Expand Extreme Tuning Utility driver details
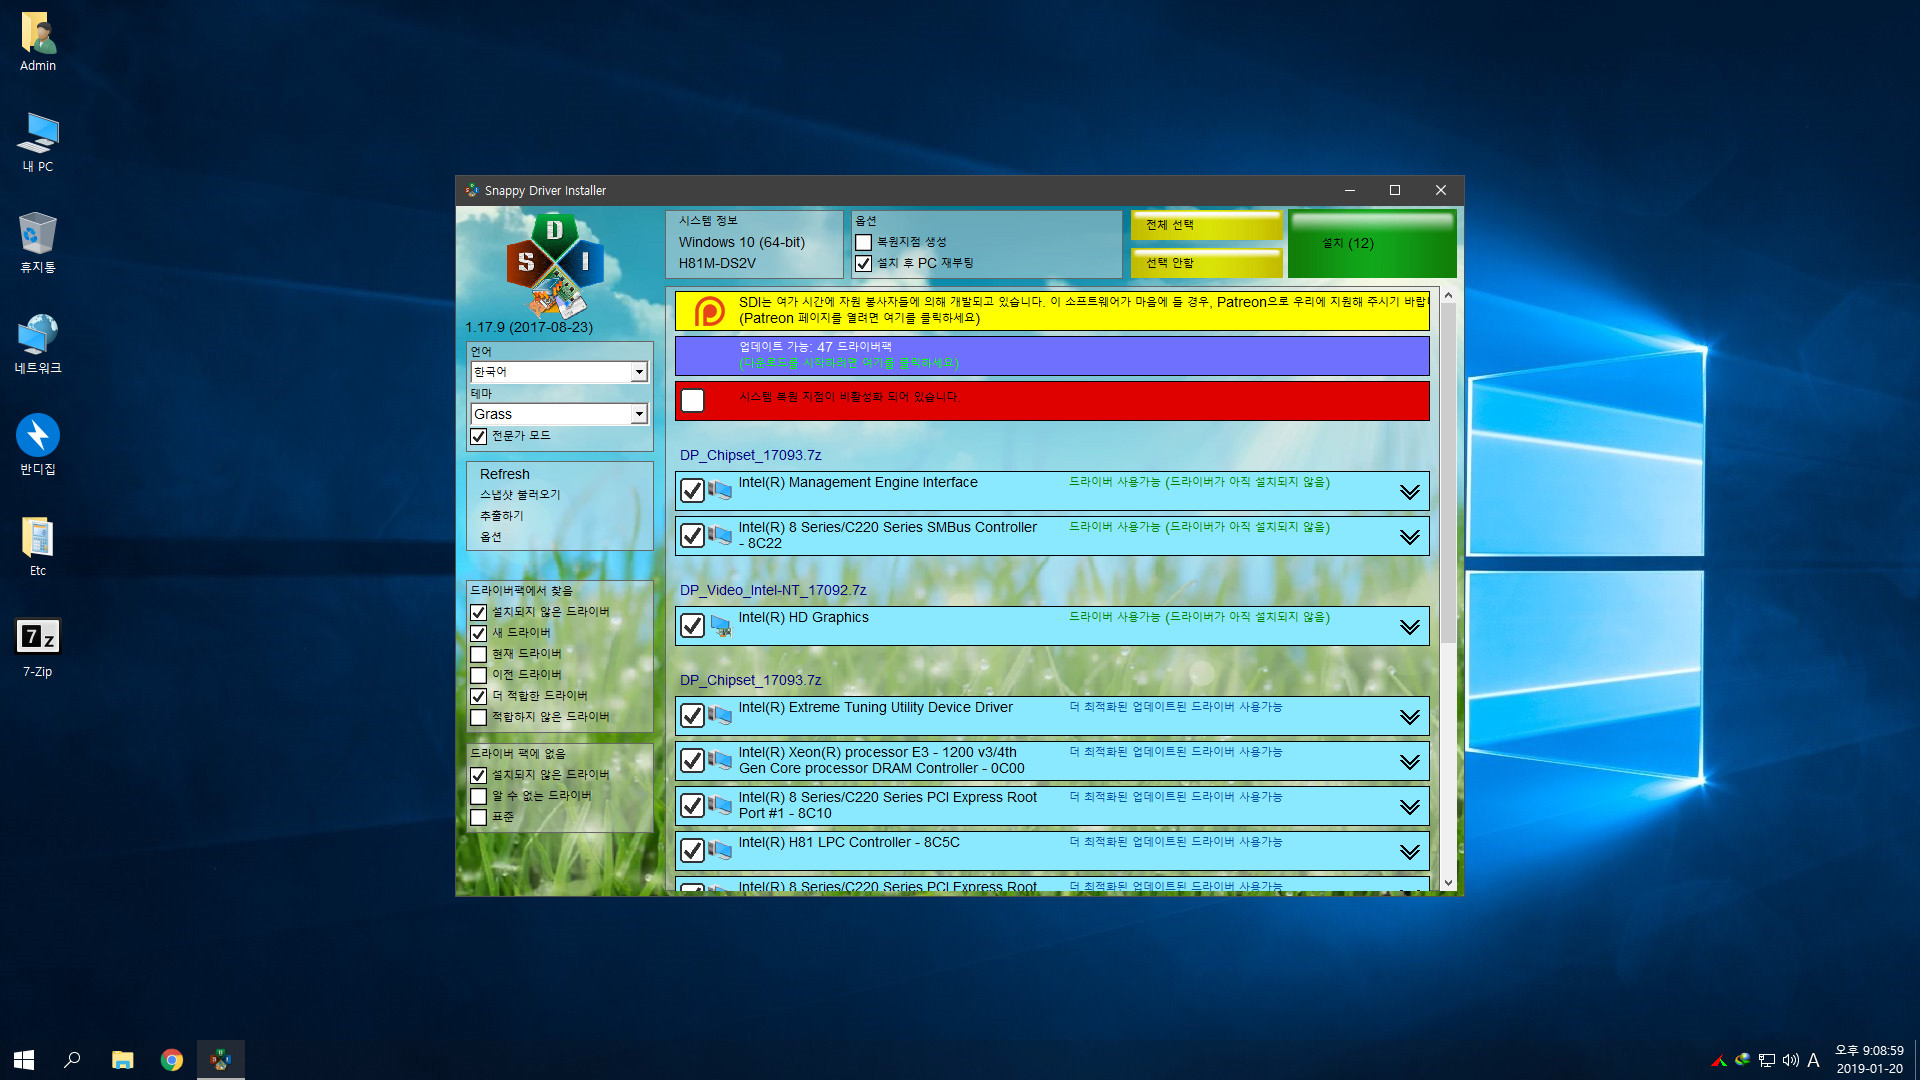Viewport: 1920px width, 1080px height. pos(1410,716)
